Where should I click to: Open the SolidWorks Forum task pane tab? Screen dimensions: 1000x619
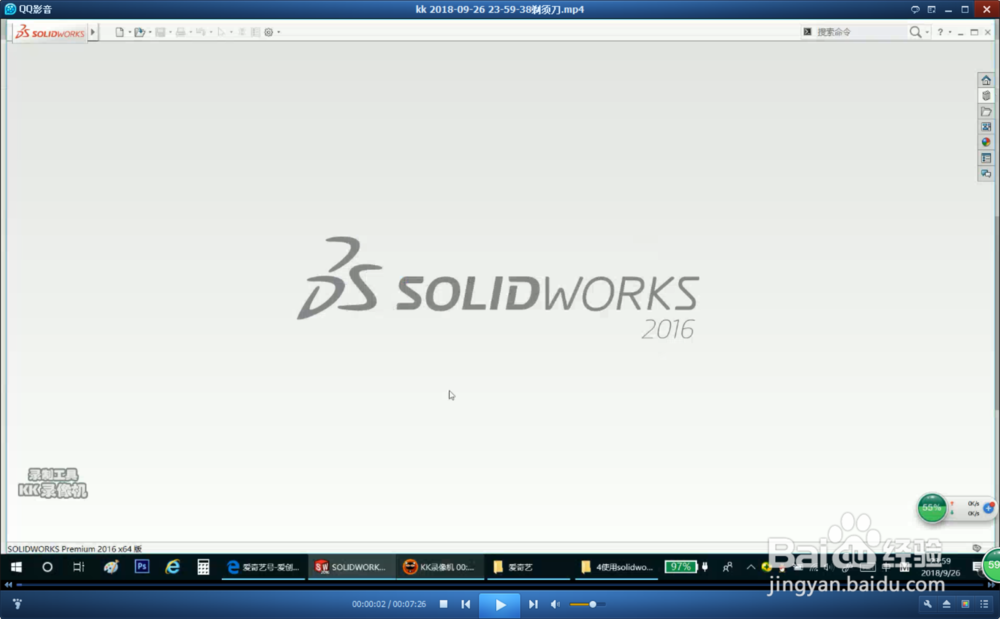pyautogui.click(x=986, y=173)
